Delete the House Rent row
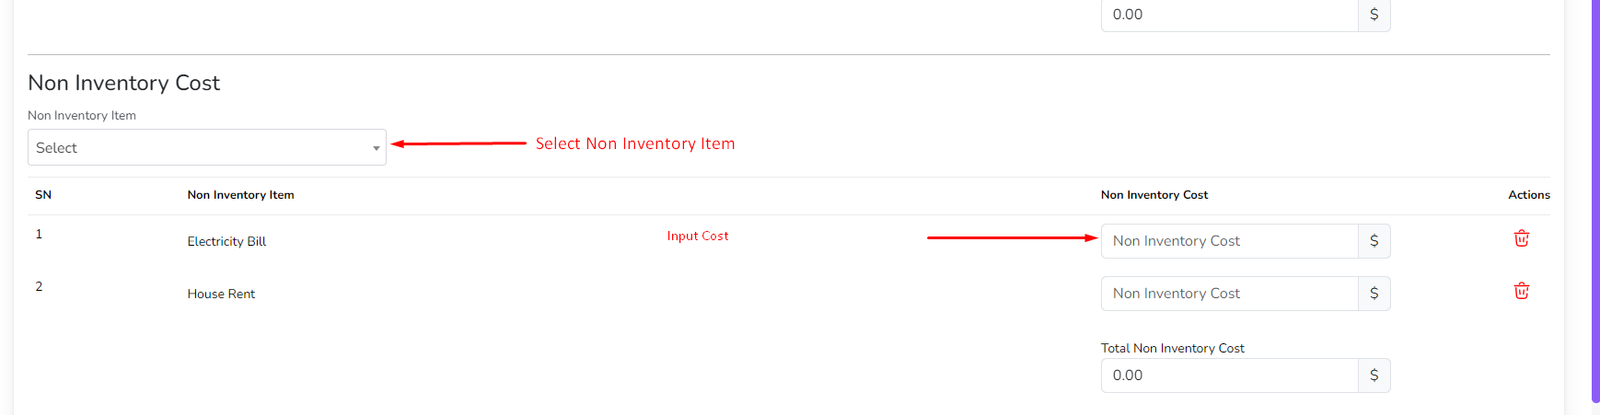1600x415 pixels. tap(1521, 291)
